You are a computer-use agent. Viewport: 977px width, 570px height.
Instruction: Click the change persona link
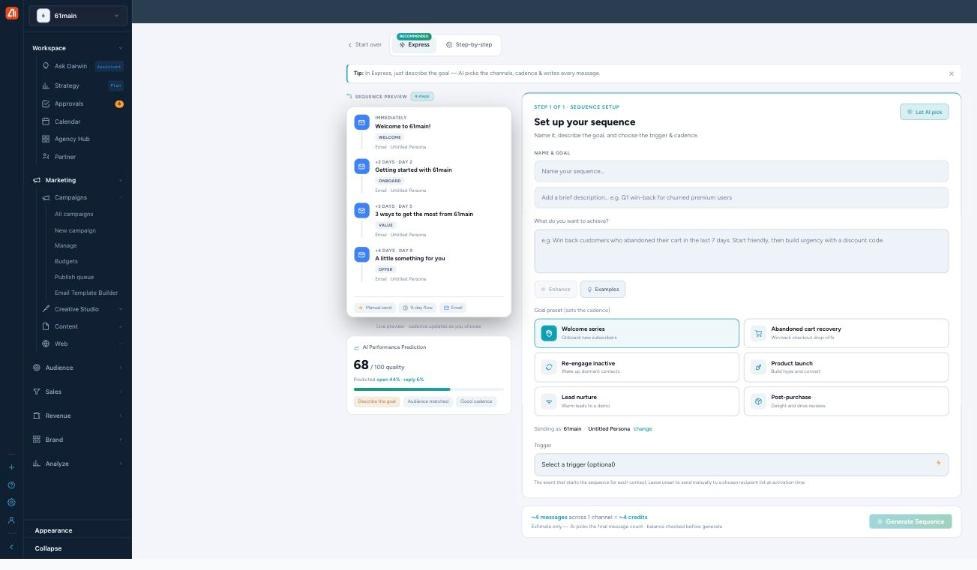coord(642,429)
